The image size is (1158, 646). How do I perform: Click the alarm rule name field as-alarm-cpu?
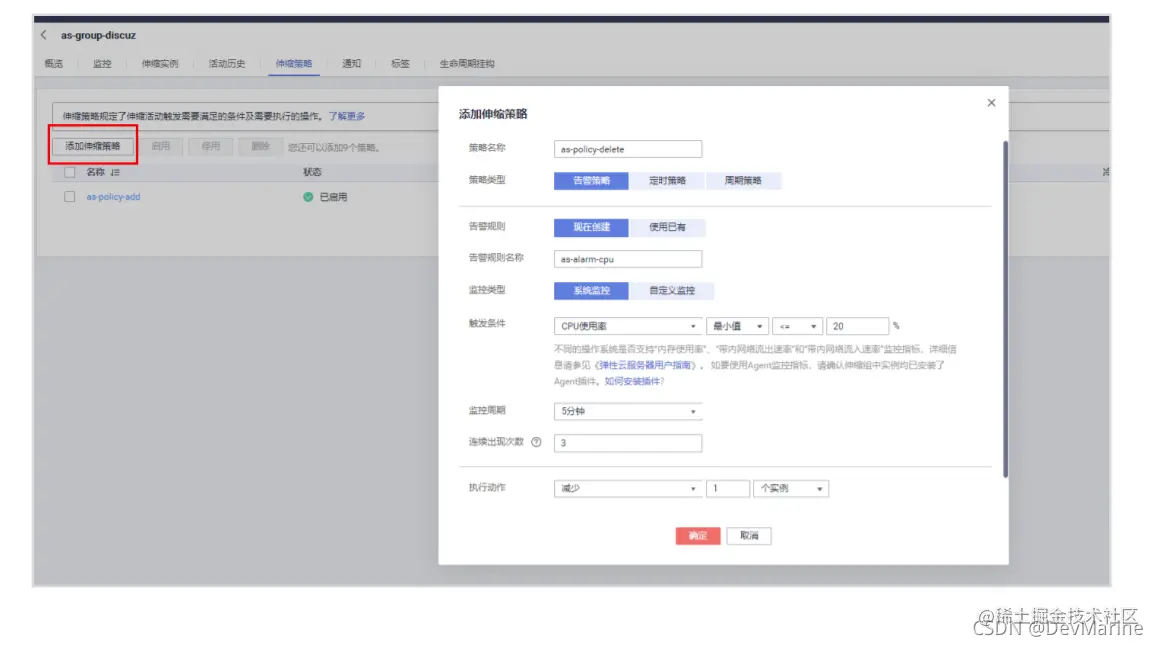(x=628, y=259)
